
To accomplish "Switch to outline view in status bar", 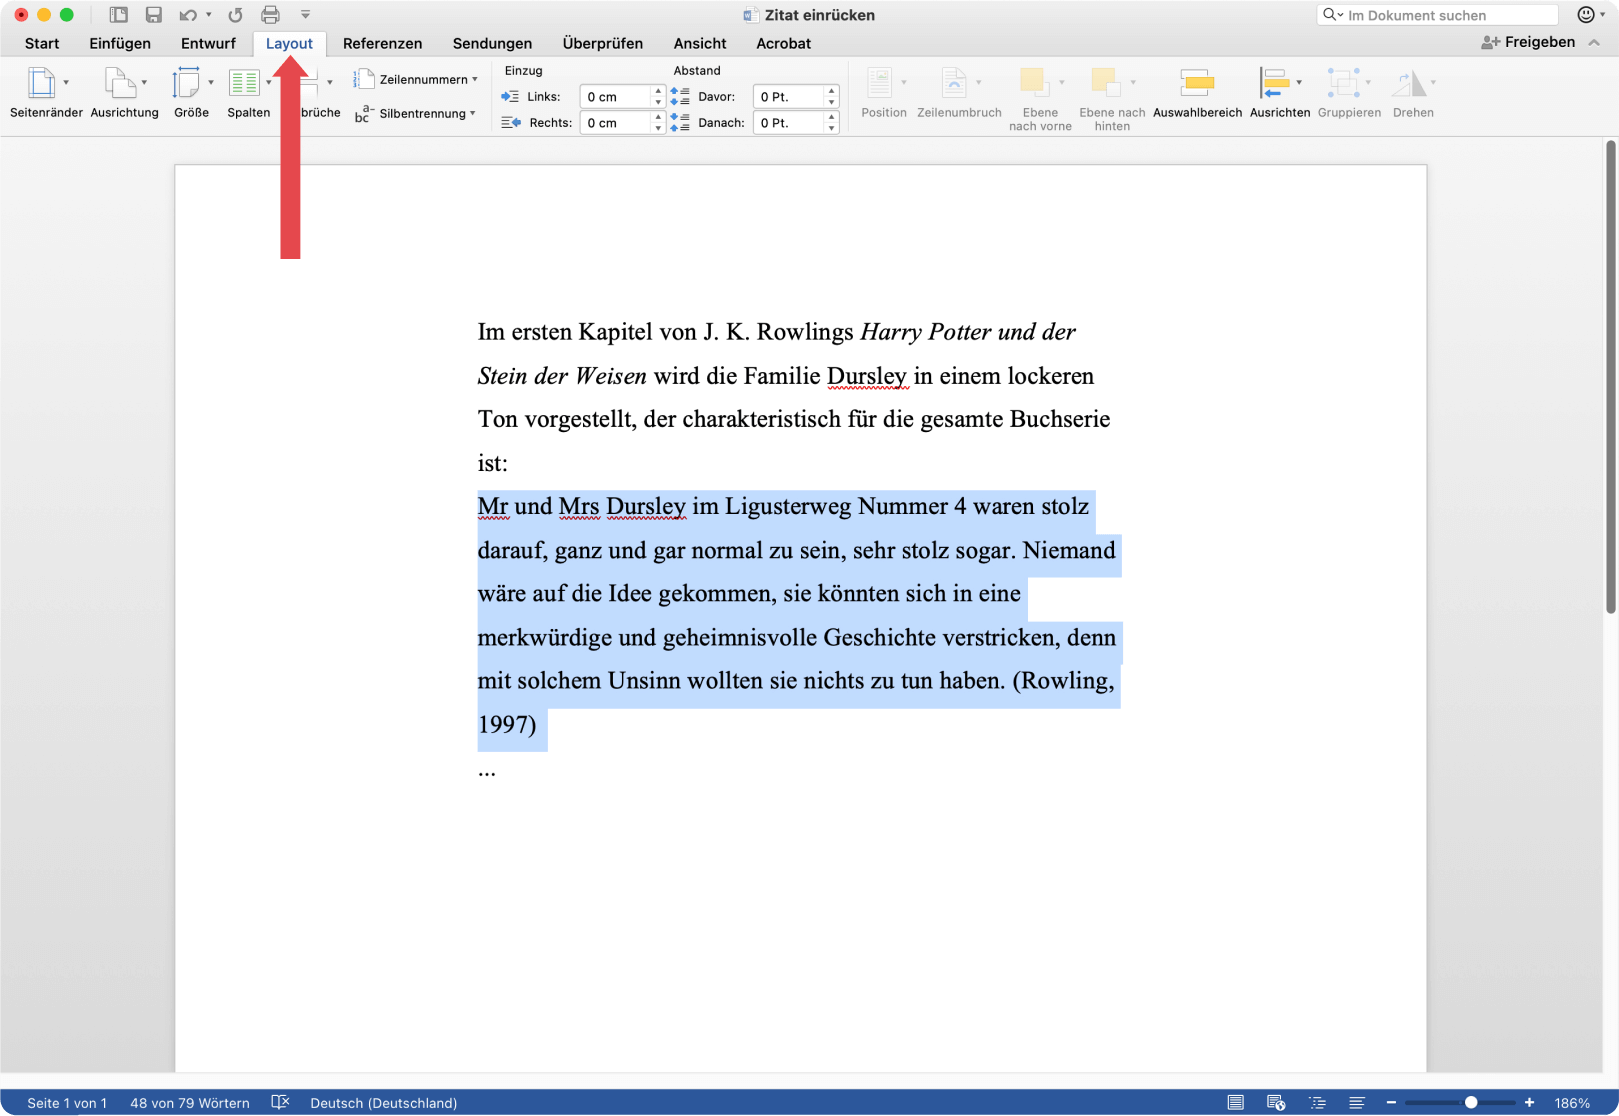I will pos(1318,1102).
